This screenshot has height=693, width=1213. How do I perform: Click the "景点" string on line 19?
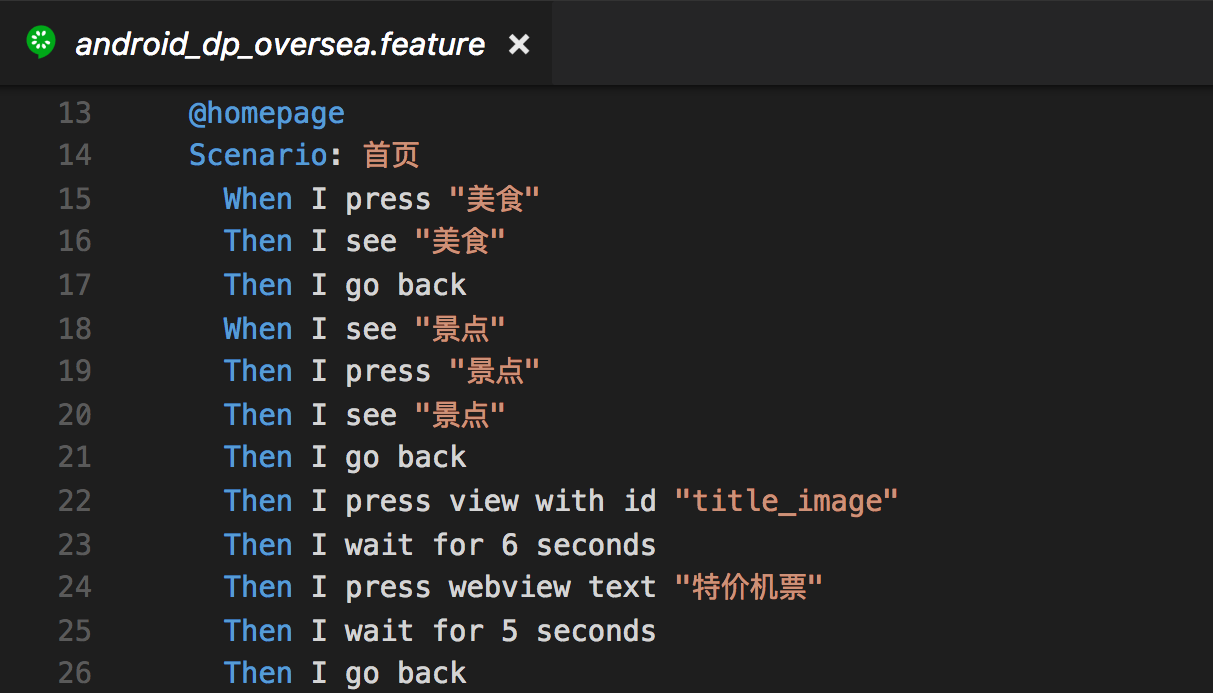point(494,371)
